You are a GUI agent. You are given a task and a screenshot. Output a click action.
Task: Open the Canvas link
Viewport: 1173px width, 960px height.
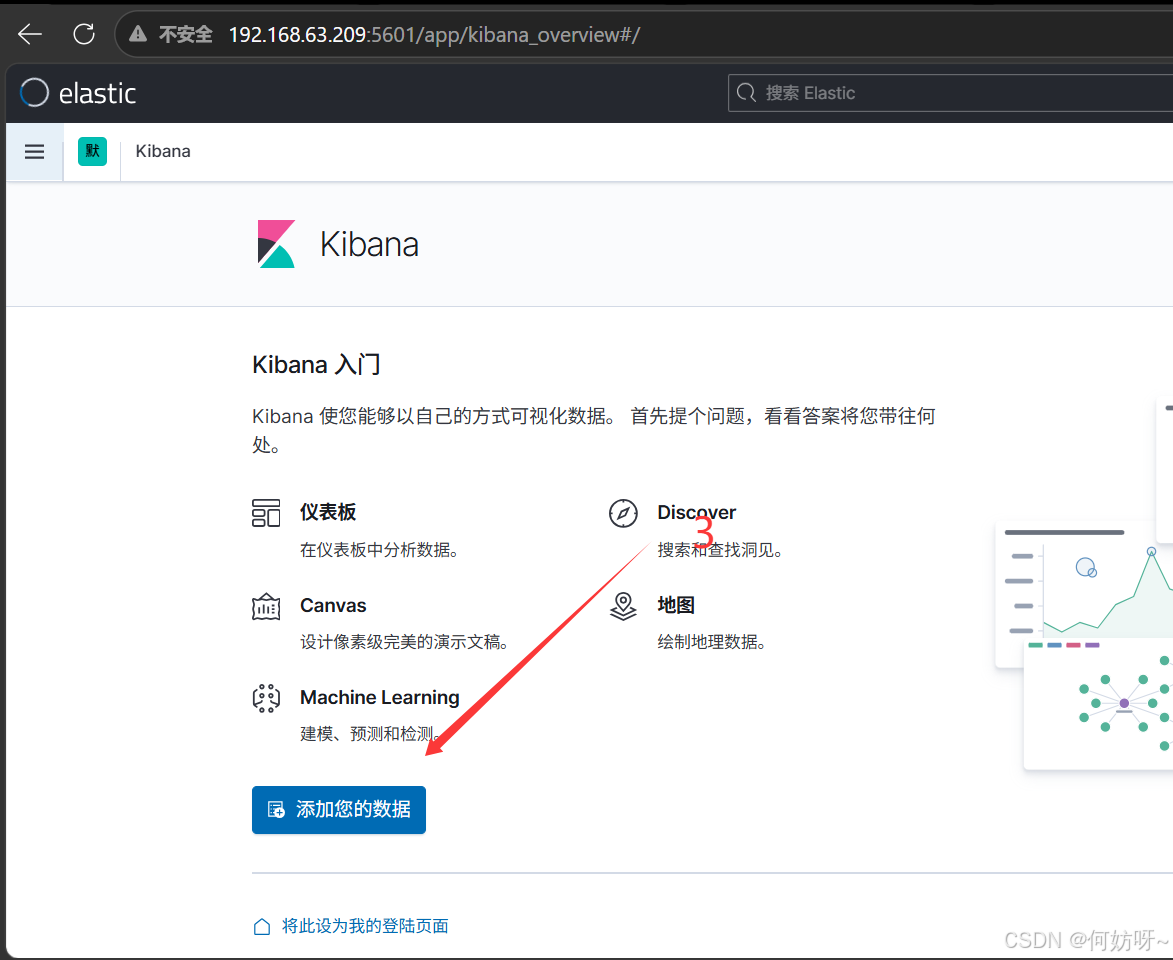click(x=333, y=605)
